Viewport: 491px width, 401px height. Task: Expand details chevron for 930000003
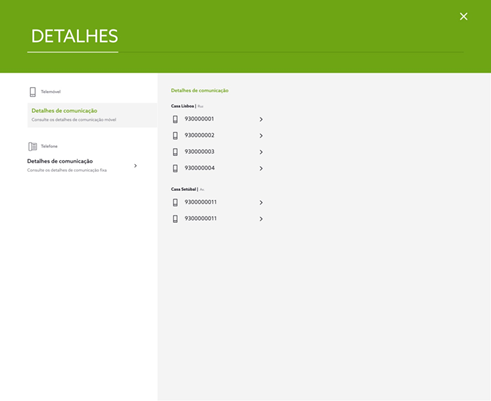coord(261,152)
